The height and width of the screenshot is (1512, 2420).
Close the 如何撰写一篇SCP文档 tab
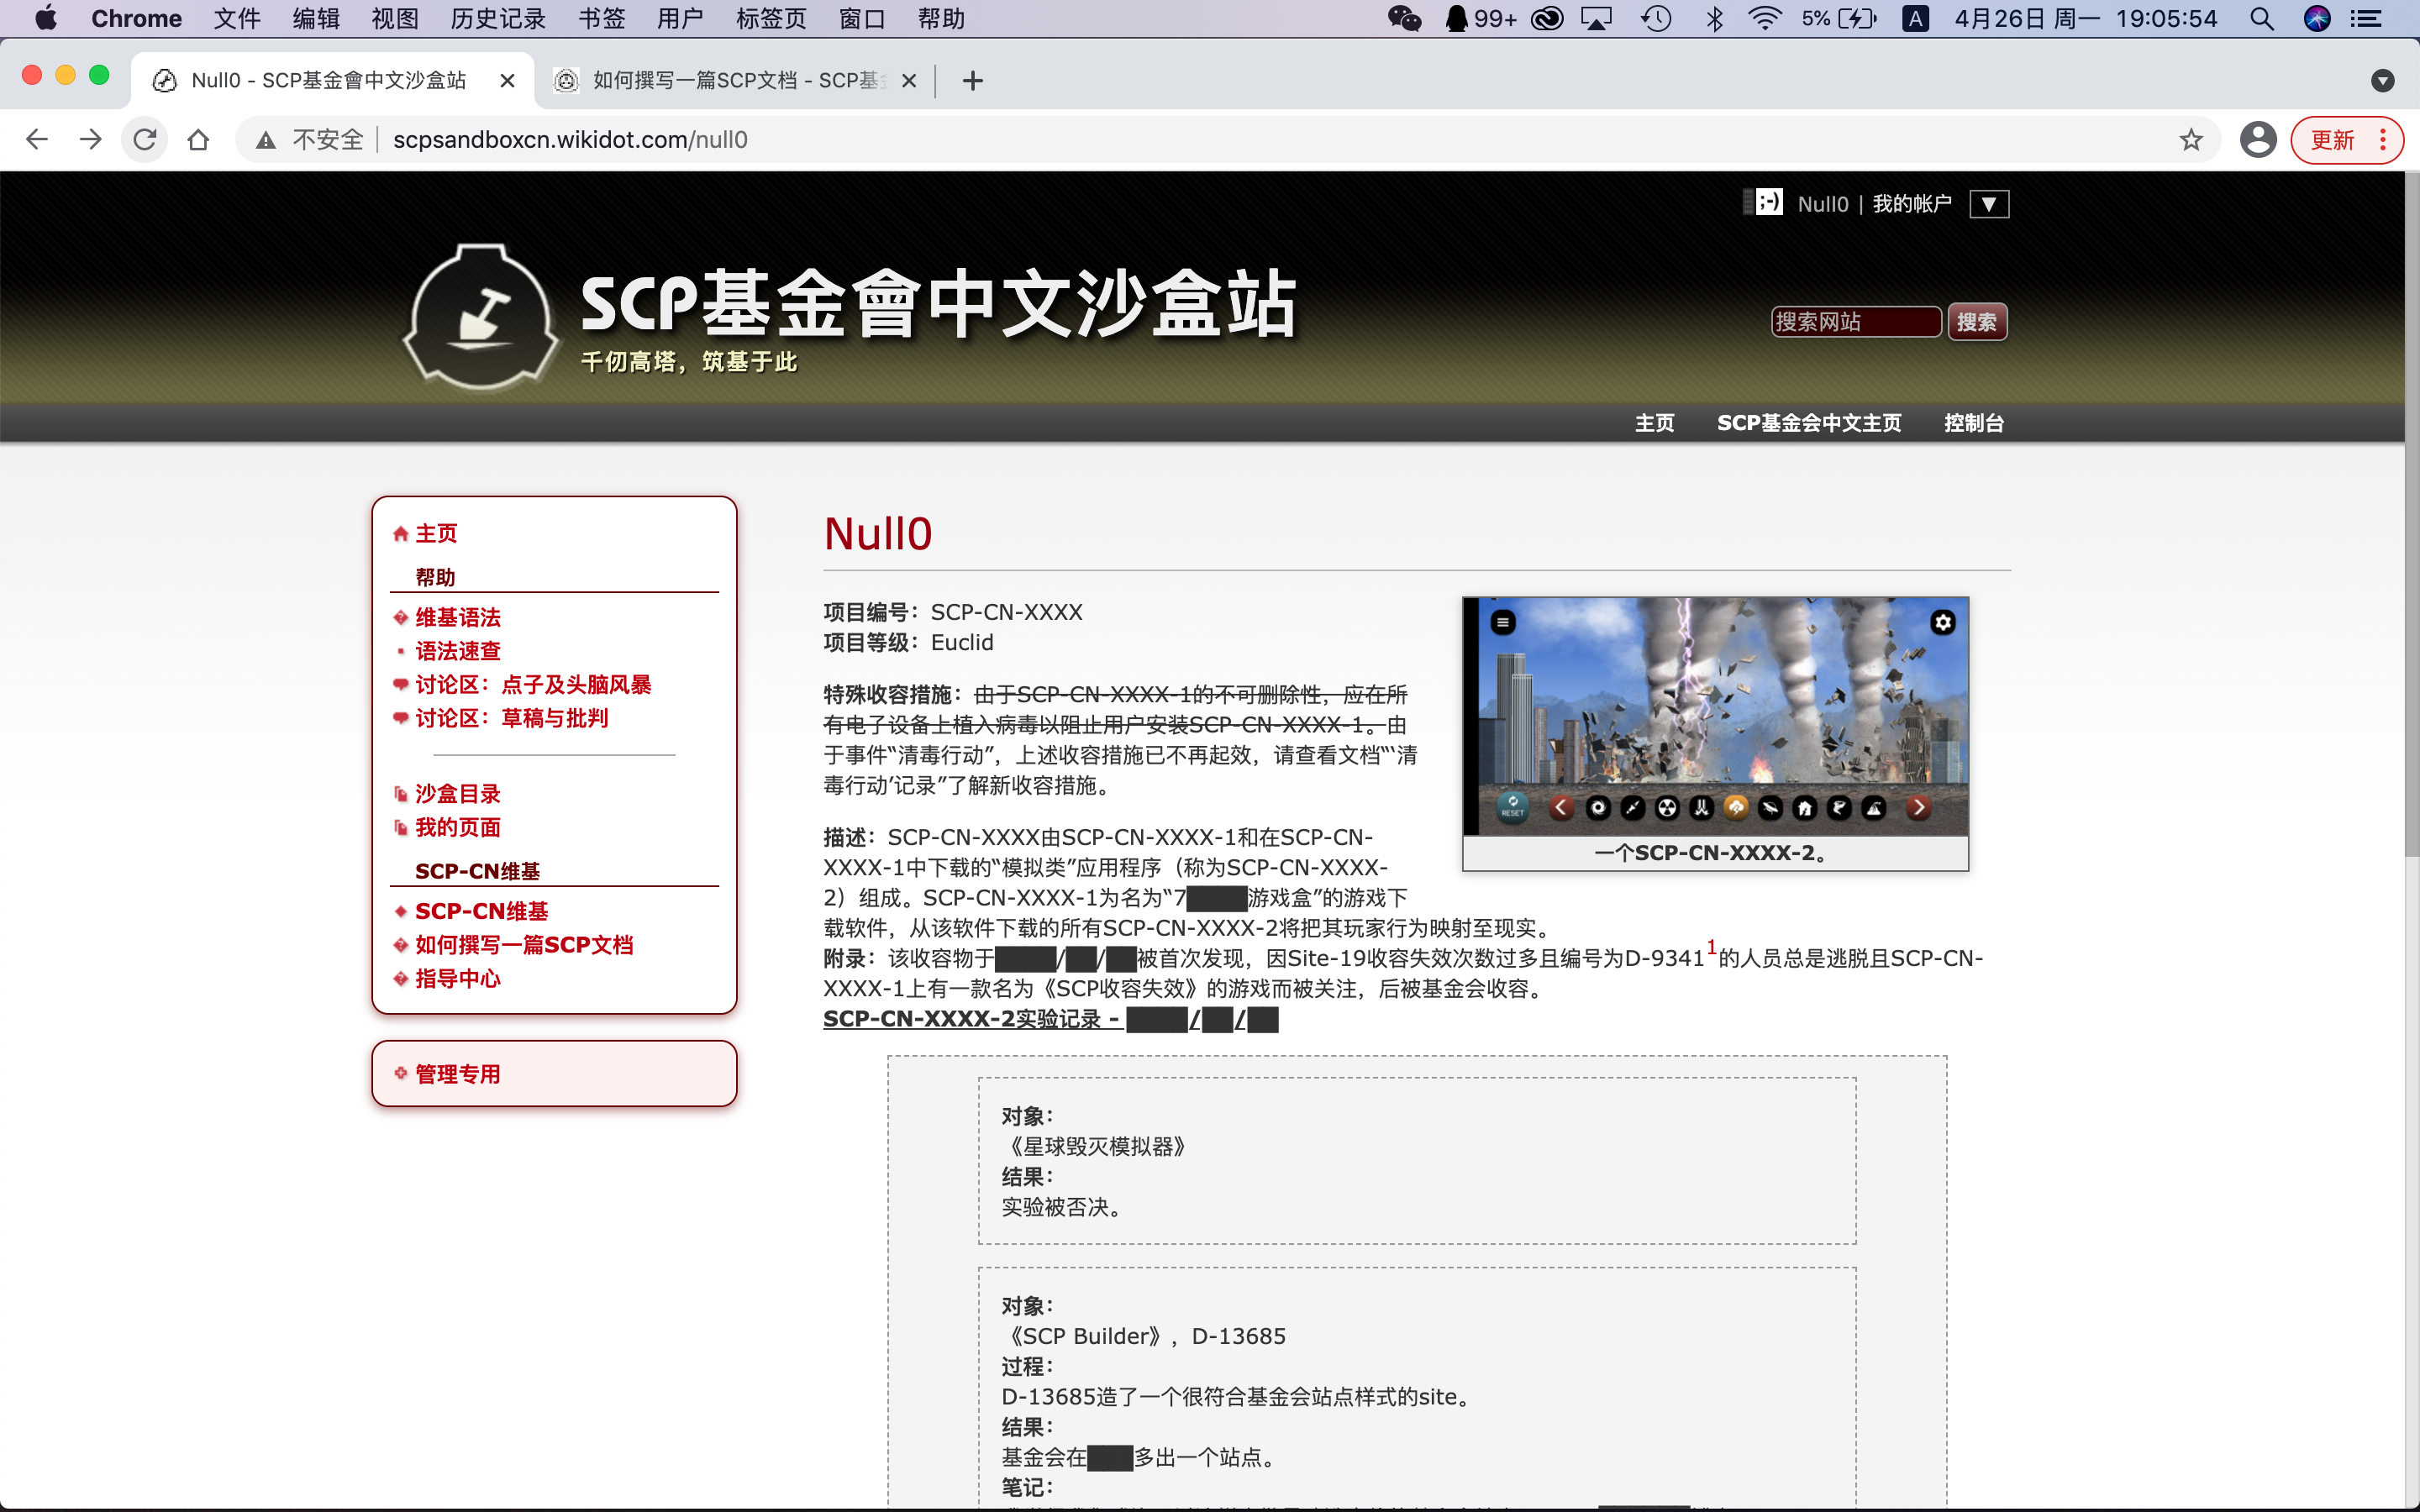point(909,81)
